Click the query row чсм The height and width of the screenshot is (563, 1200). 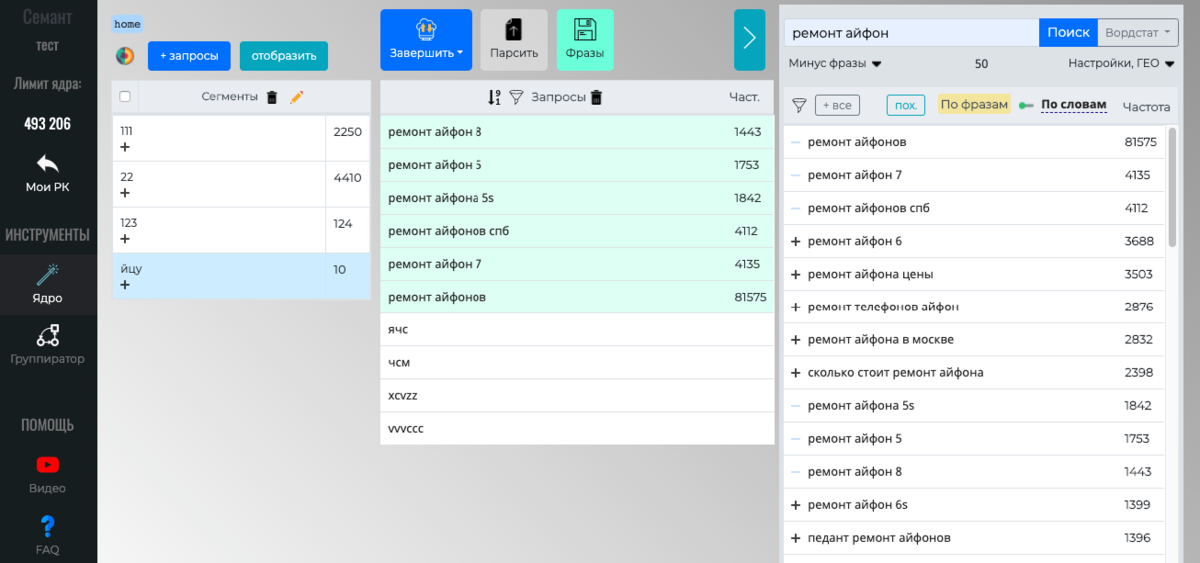pos(577,363)
